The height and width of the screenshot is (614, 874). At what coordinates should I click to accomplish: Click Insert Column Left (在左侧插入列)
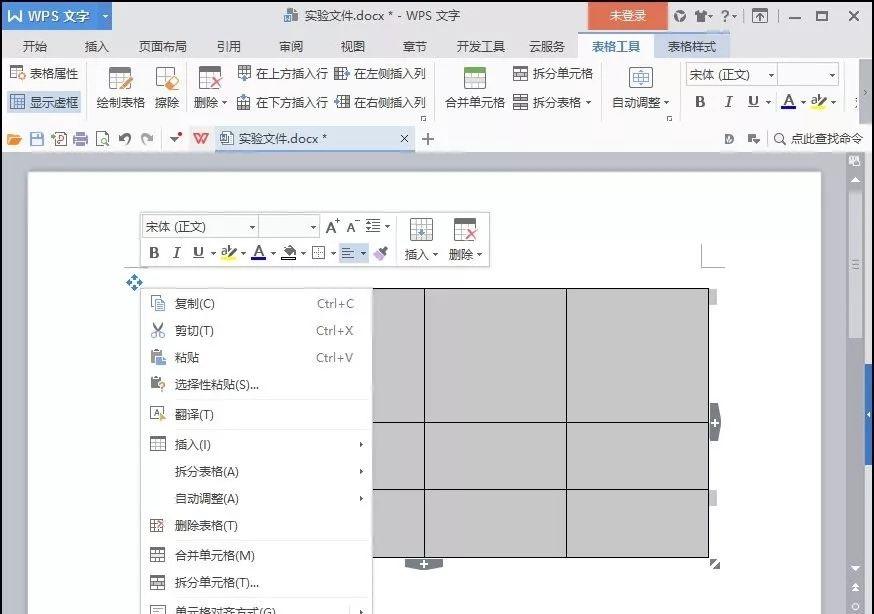[380, 73]
